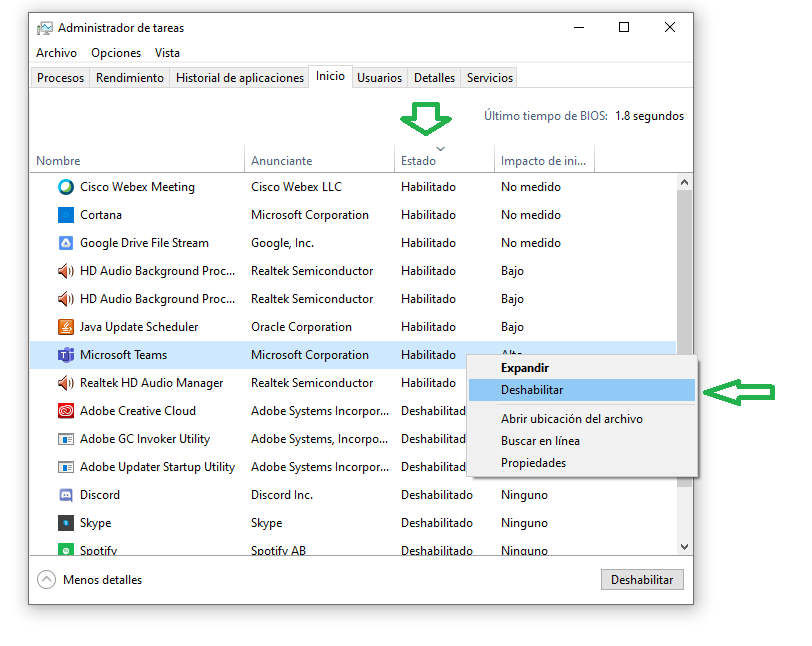
Task: Sort by the Estado column header
Action: pyautogui.click(x=418, y=161)
